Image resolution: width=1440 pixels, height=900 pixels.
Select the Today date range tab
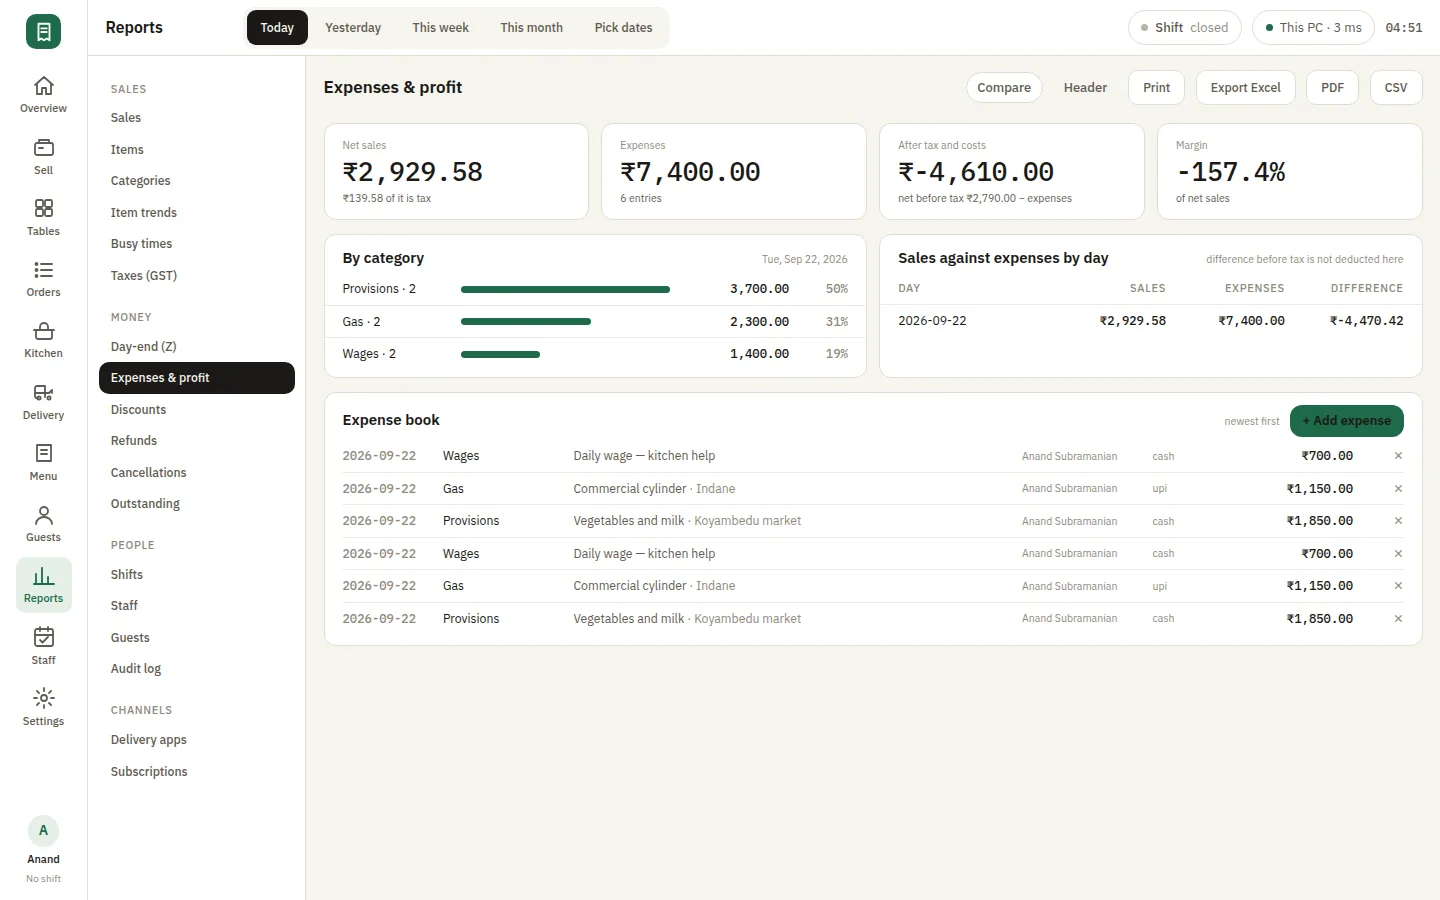coord(277,28)
